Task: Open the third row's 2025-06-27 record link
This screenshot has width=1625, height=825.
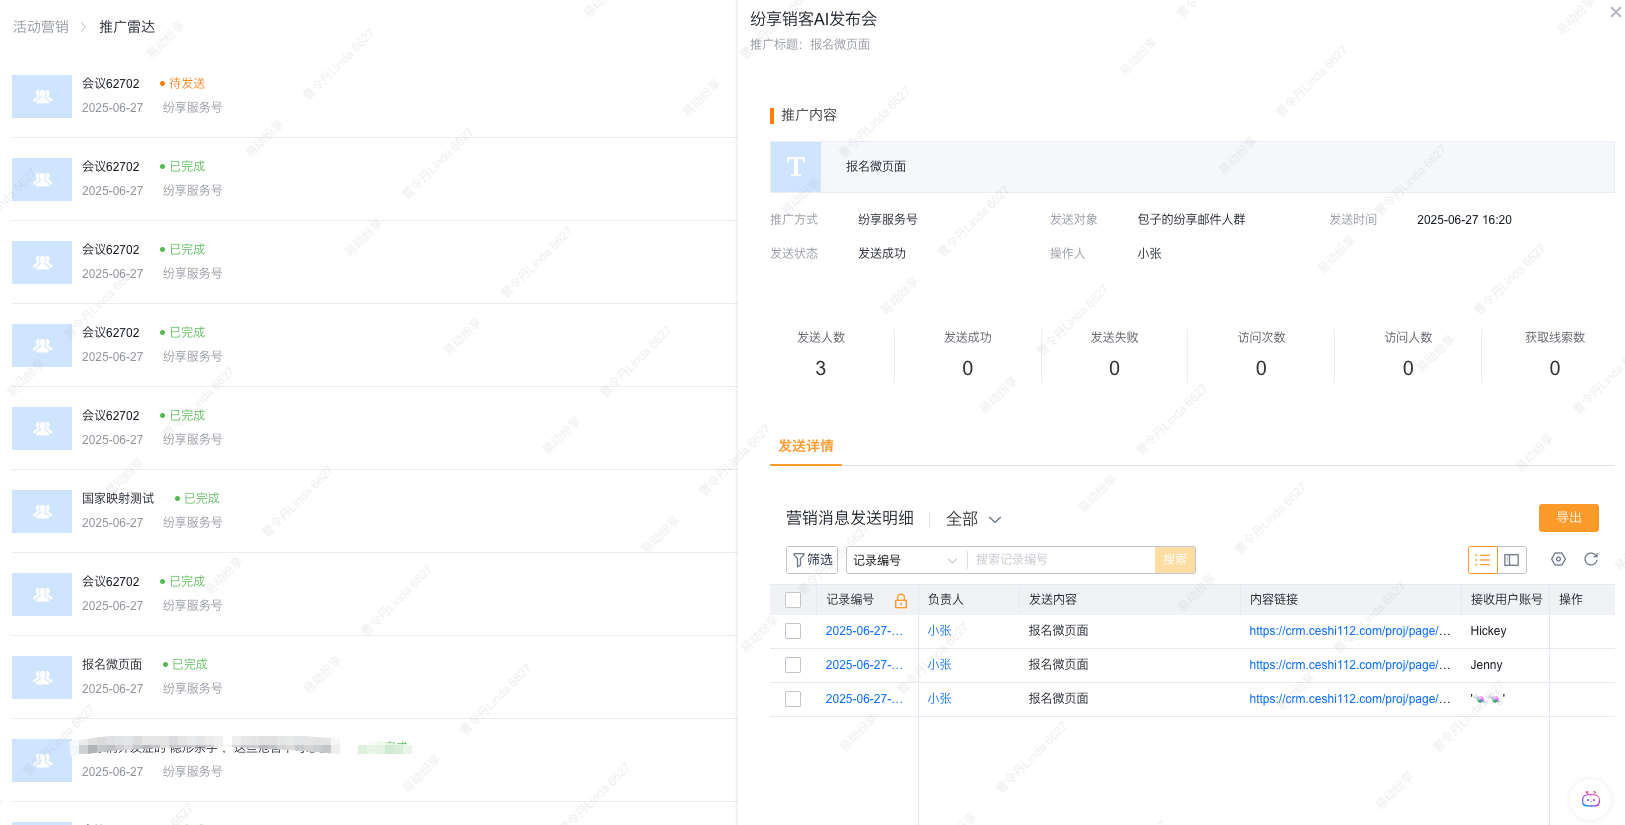Action: 864,699
